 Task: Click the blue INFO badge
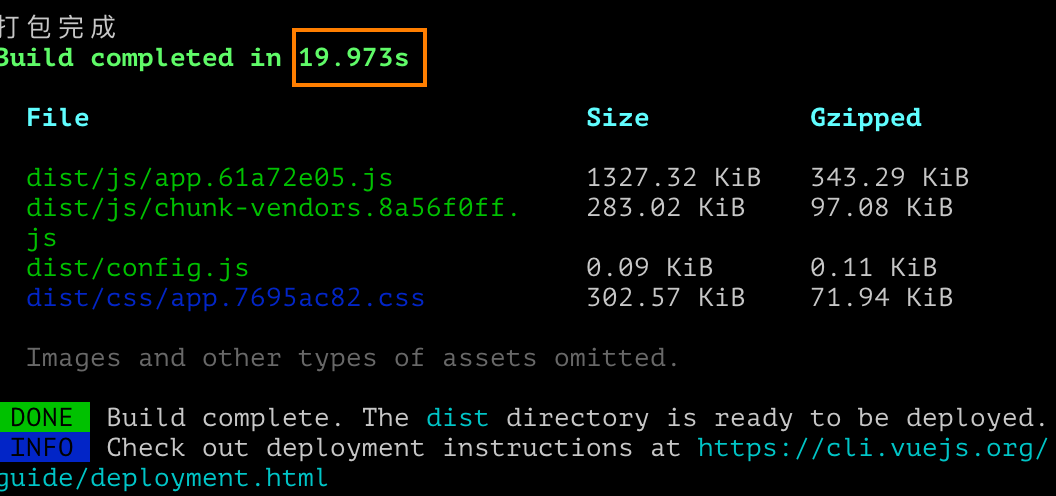44,447
